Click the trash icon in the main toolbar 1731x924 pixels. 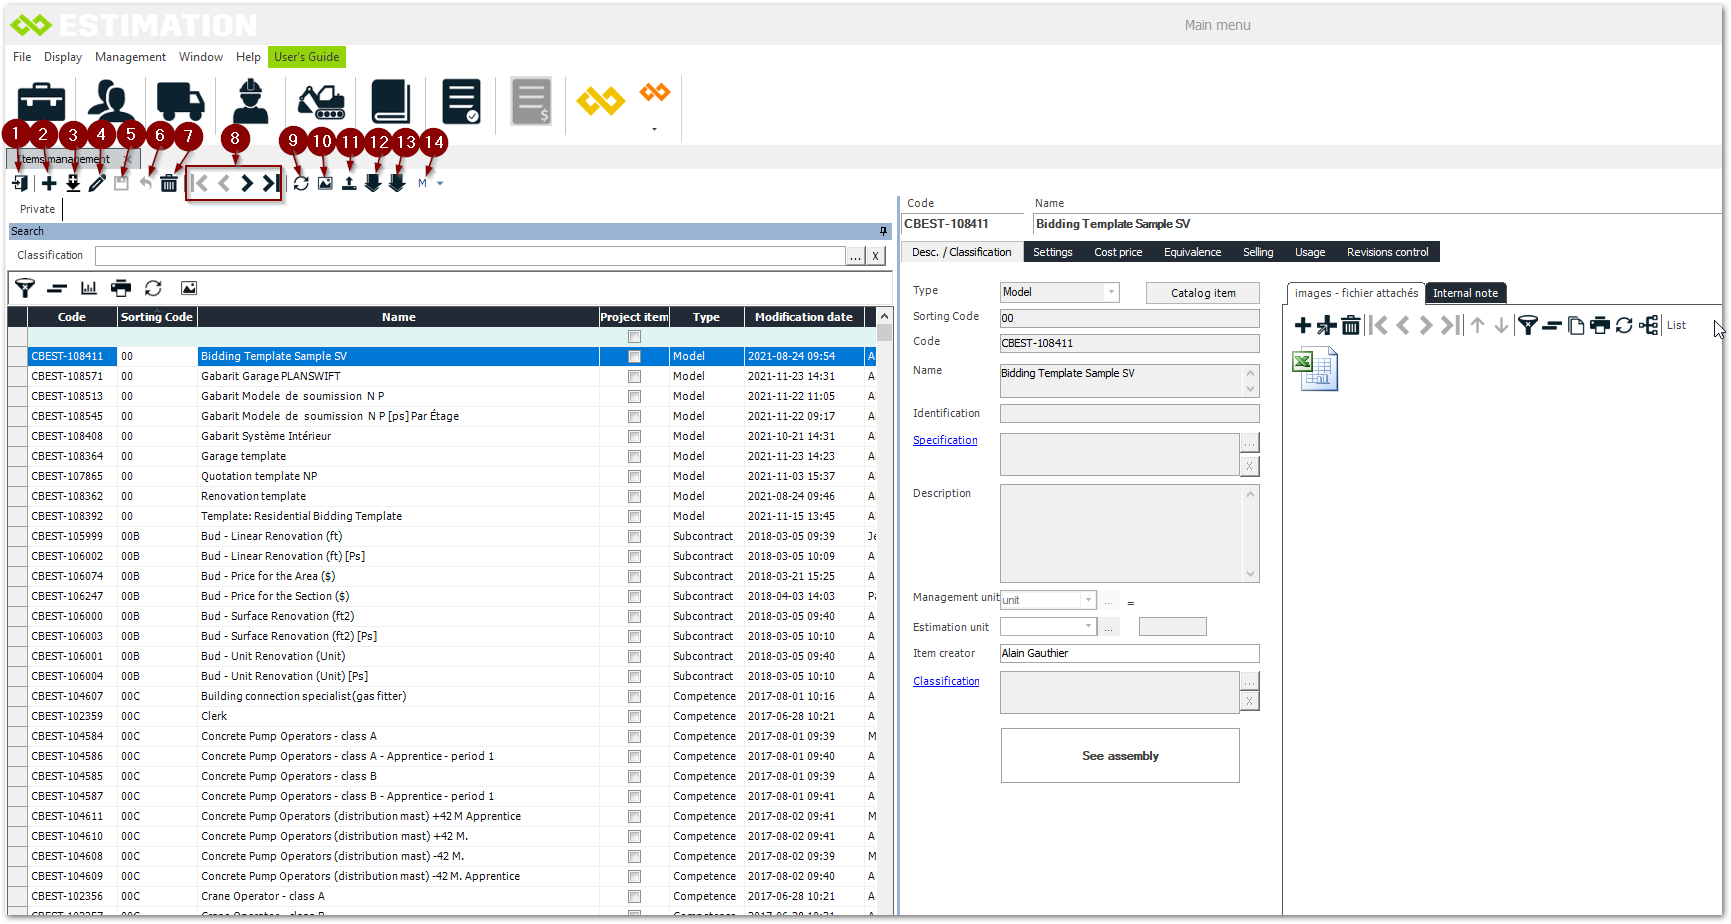pyautogui.click(x=169, y=183)
